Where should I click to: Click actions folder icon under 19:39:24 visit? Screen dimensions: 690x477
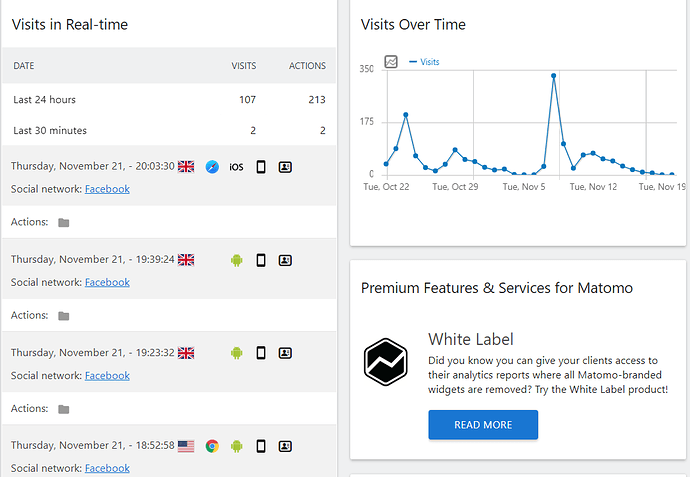click(64, 316)
